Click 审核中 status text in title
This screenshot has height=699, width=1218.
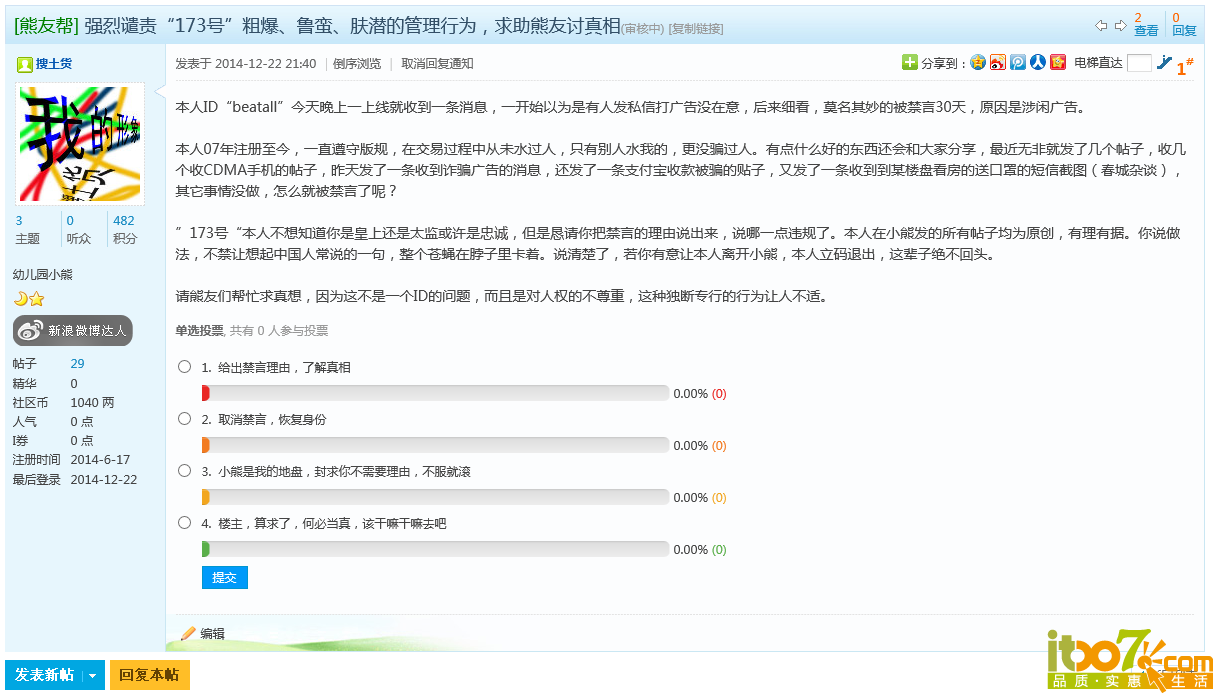(x=643, y=29)
